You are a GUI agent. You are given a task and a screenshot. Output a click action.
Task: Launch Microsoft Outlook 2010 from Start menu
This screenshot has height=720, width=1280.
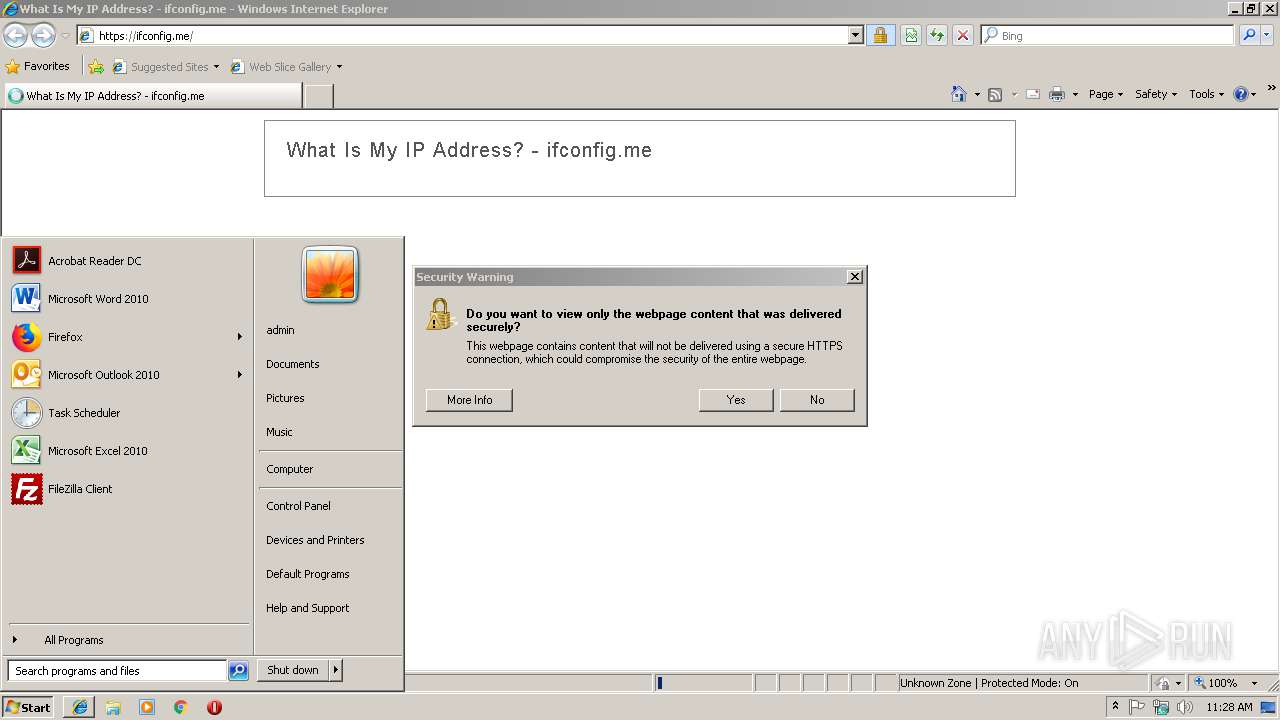click(x=128, y=375)
